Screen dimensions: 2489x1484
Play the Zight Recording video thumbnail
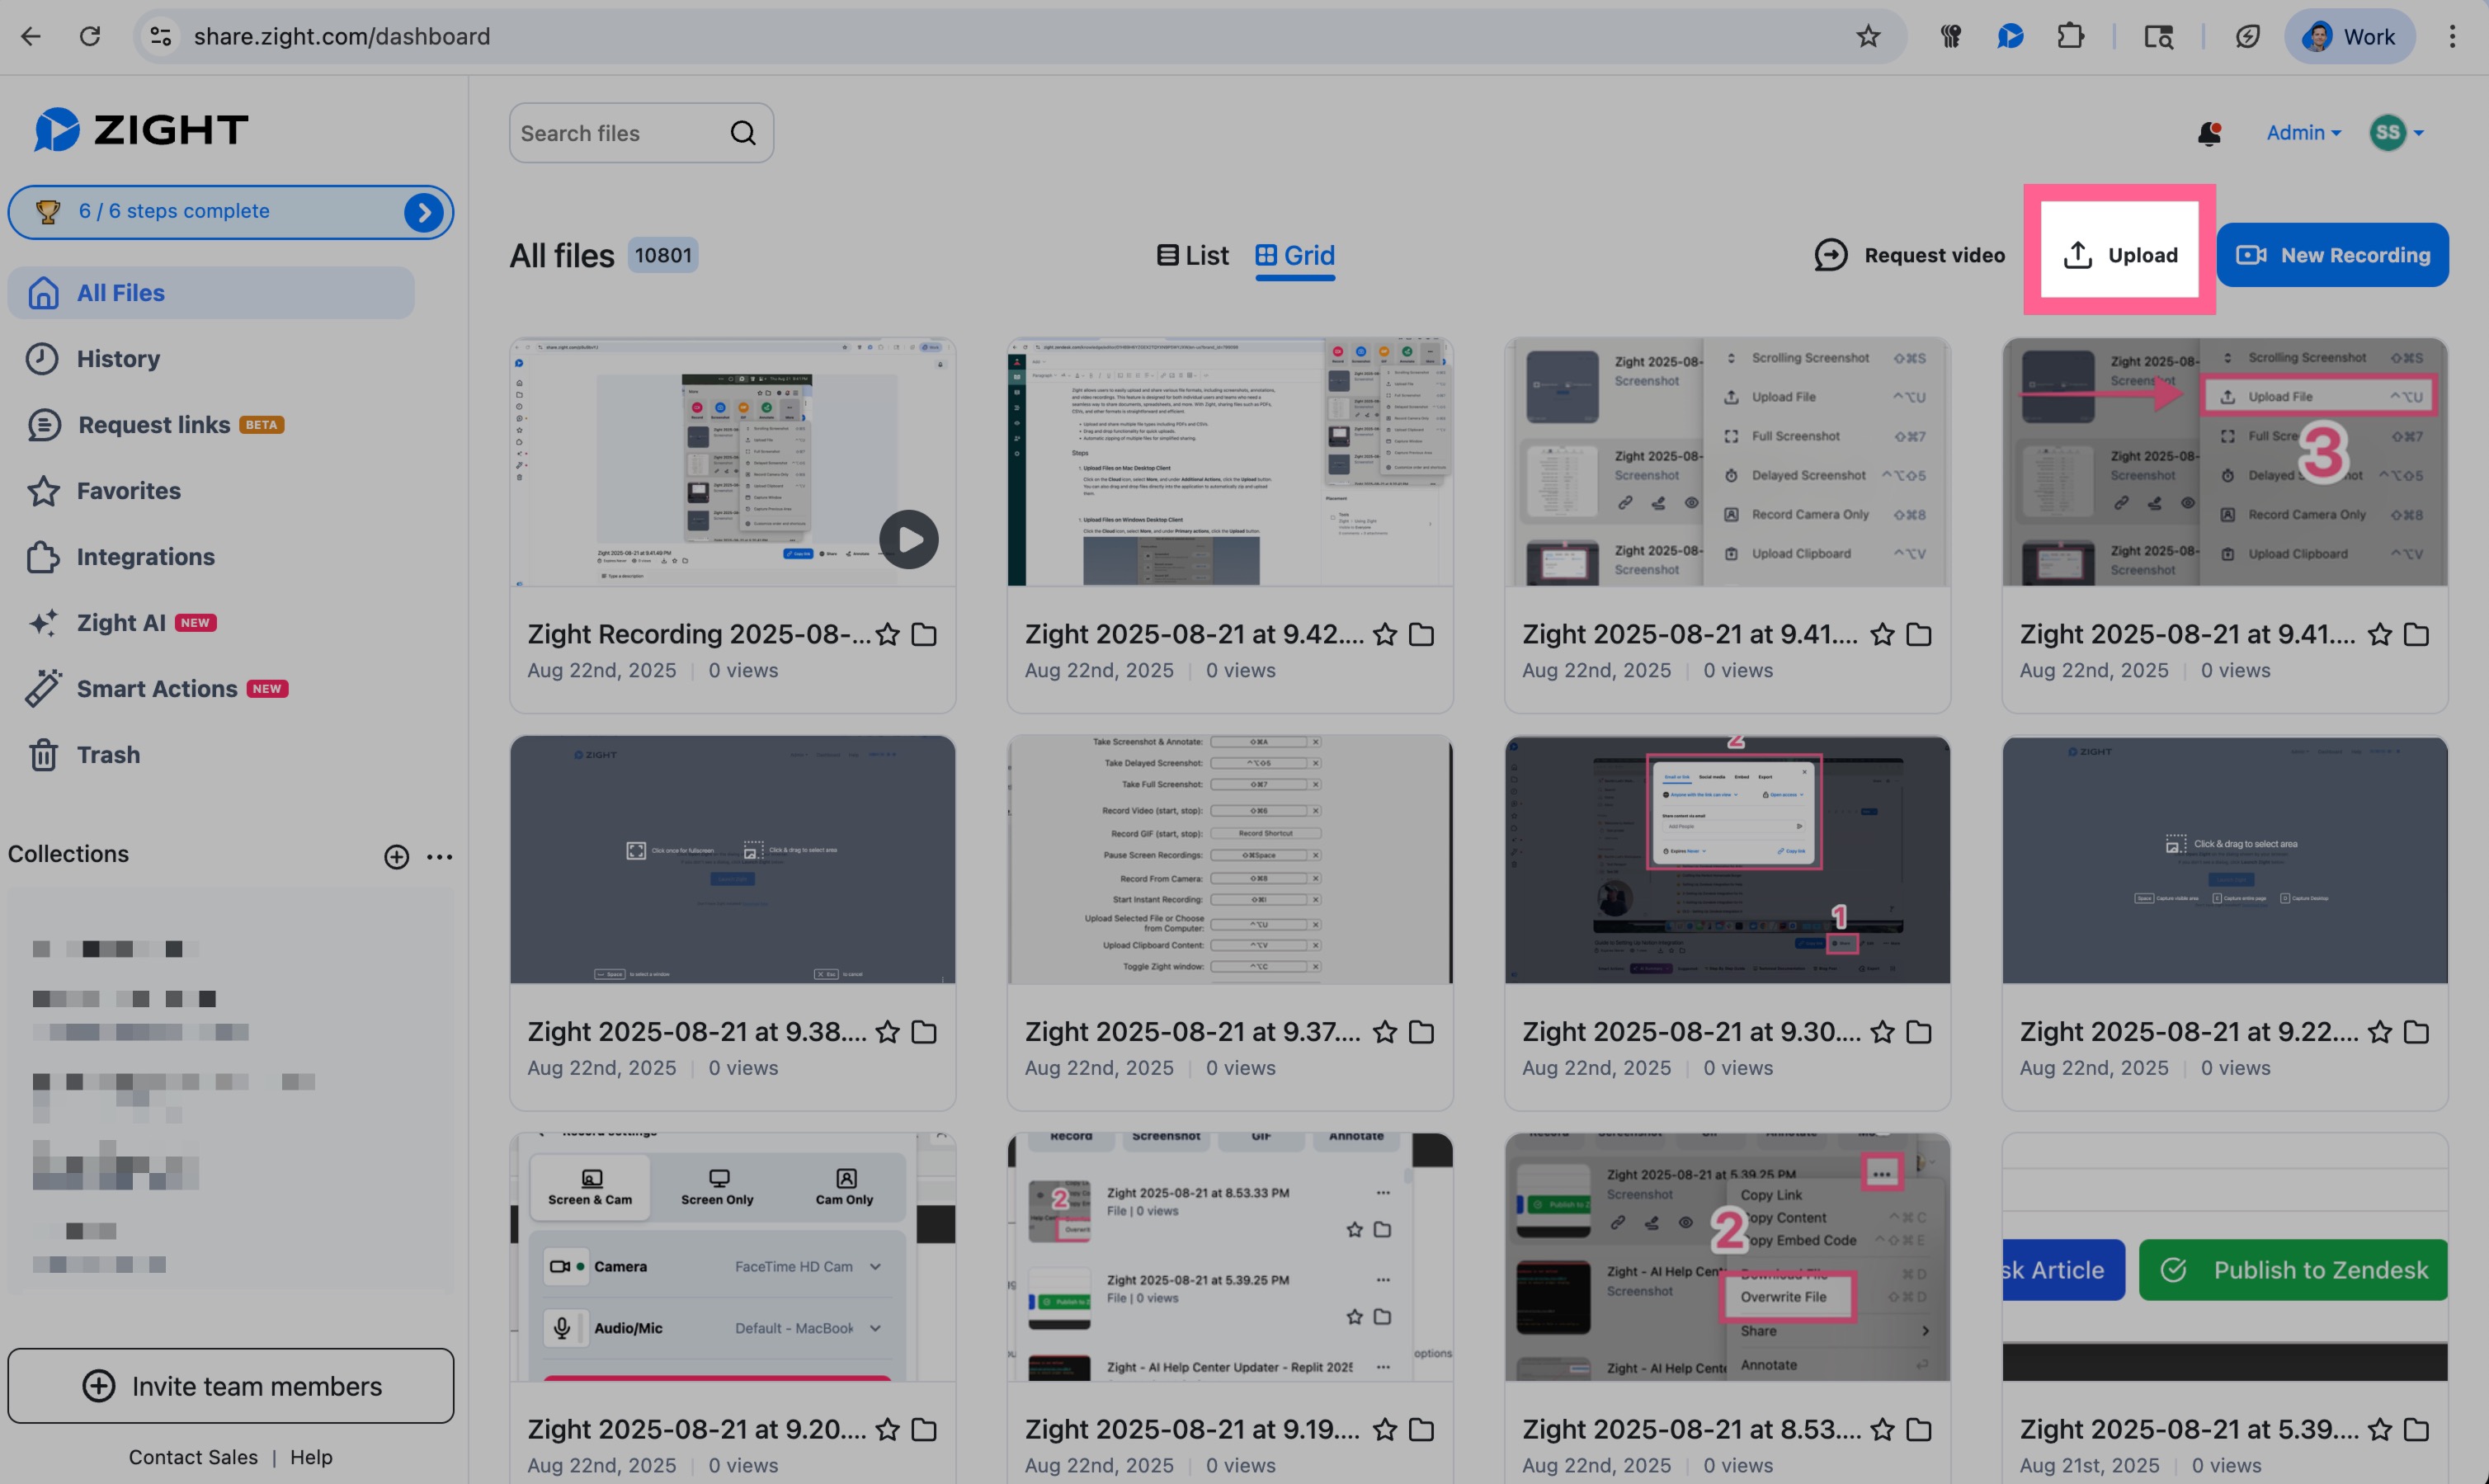[908, 540]
